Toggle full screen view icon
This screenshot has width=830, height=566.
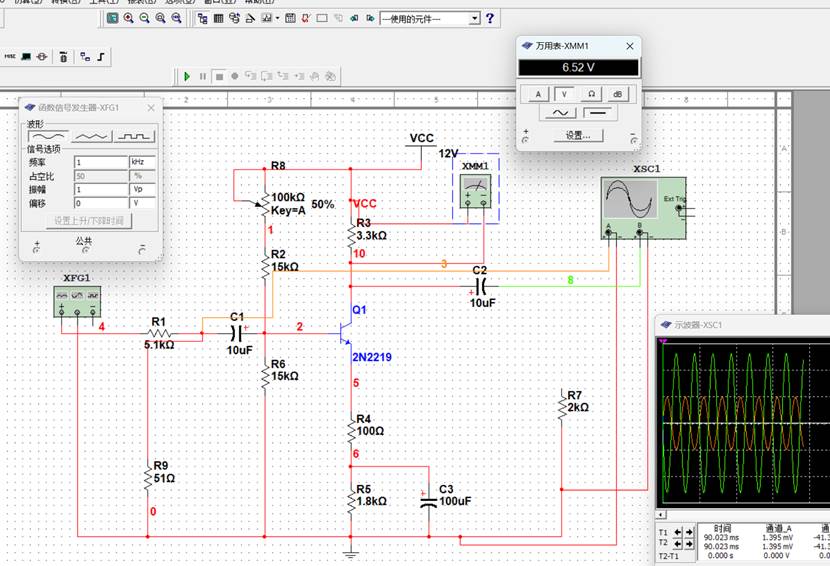(112, 18)
